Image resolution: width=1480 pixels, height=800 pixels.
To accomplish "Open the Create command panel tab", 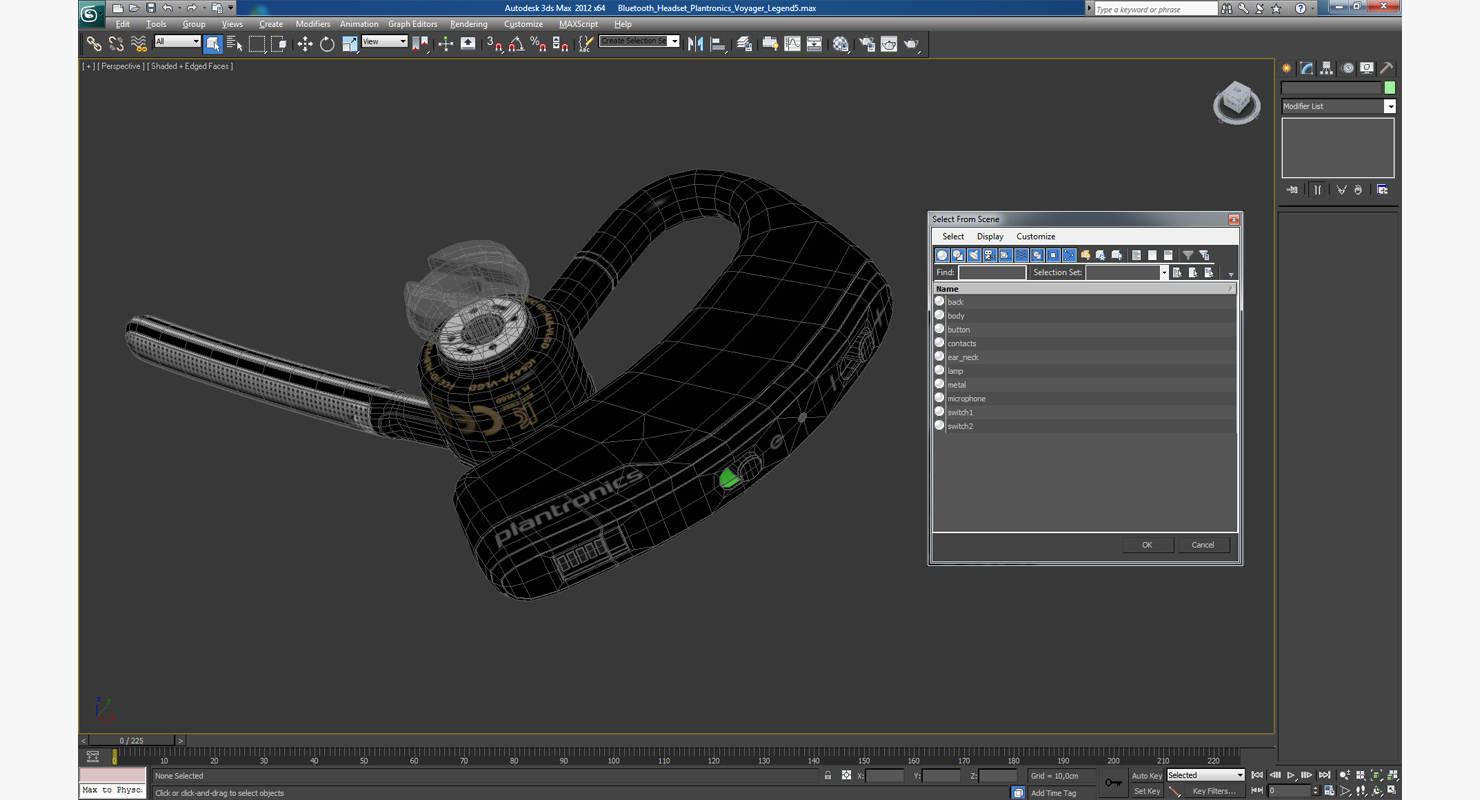I will (1287, 68).
